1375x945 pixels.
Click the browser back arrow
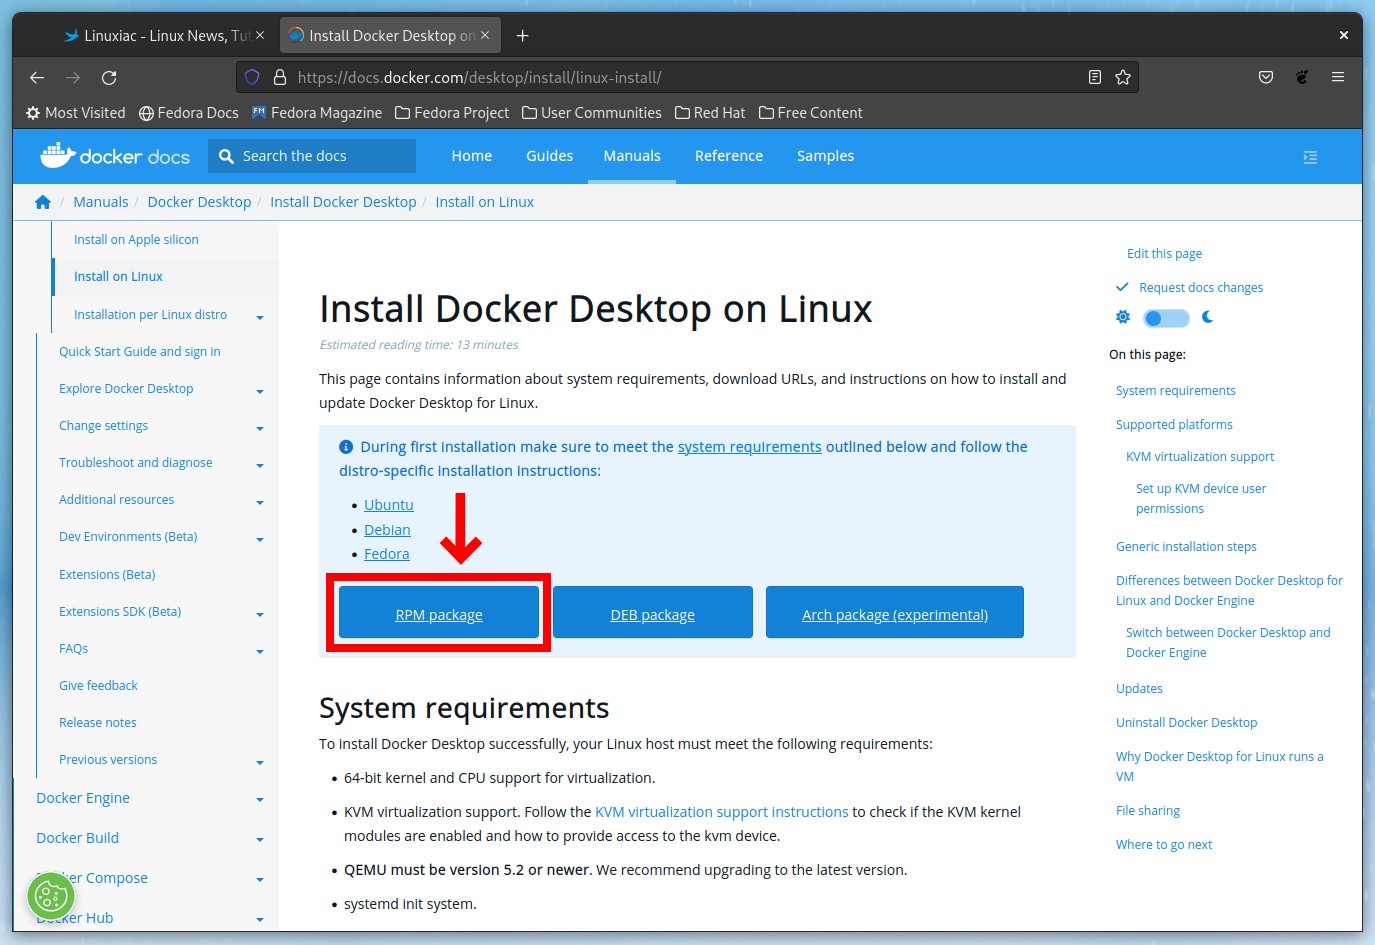(37, 77)
